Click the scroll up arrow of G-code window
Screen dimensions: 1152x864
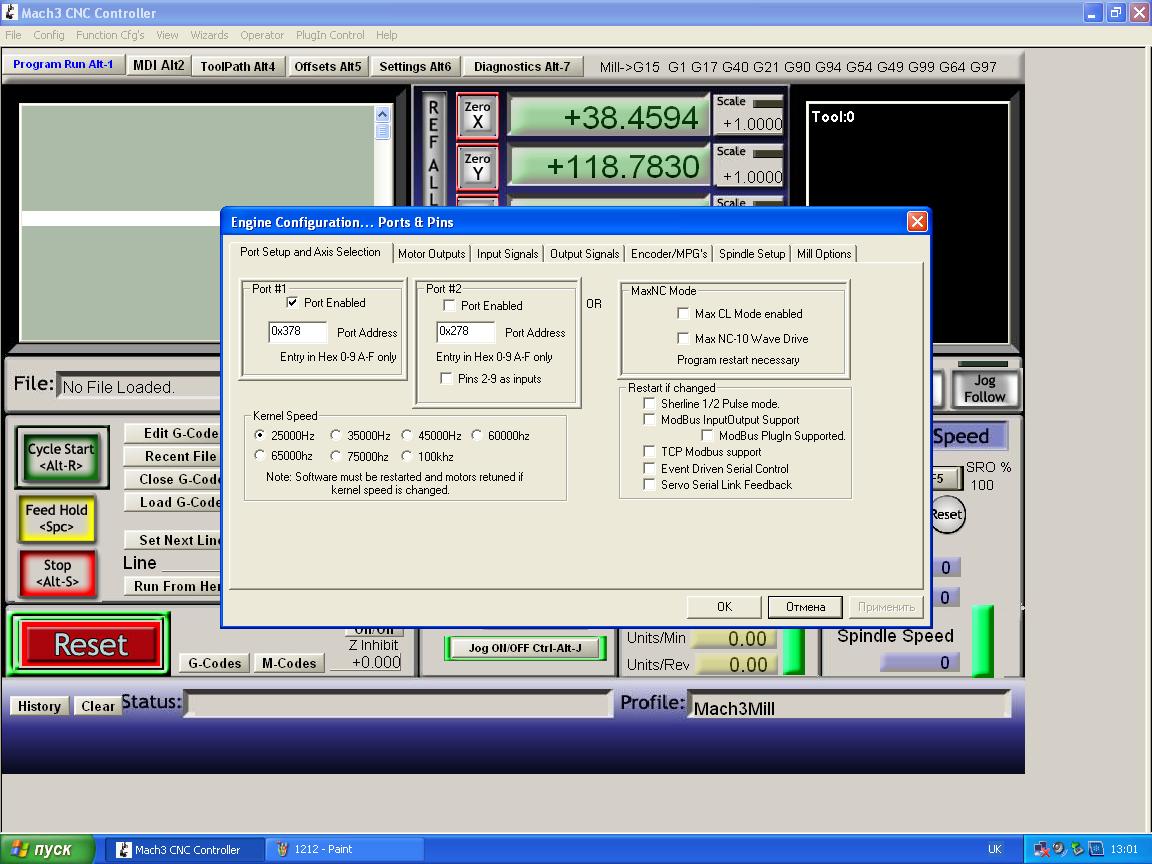click(x=382, y=114)
